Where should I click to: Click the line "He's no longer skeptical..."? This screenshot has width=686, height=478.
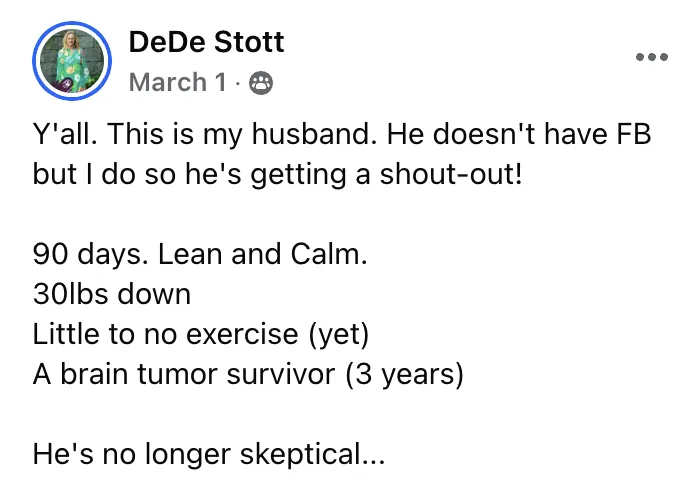pyautogui.click(x=209, y=454)
